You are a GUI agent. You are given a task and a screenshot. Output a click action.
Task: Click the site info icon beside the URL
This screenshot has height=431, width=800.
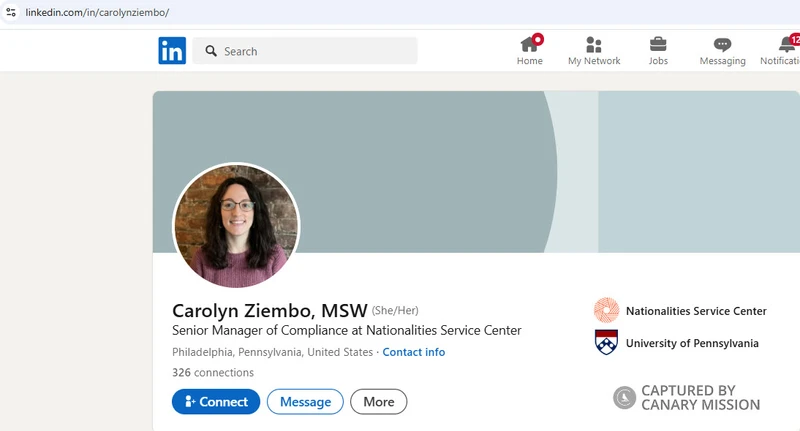pos(11,12)
